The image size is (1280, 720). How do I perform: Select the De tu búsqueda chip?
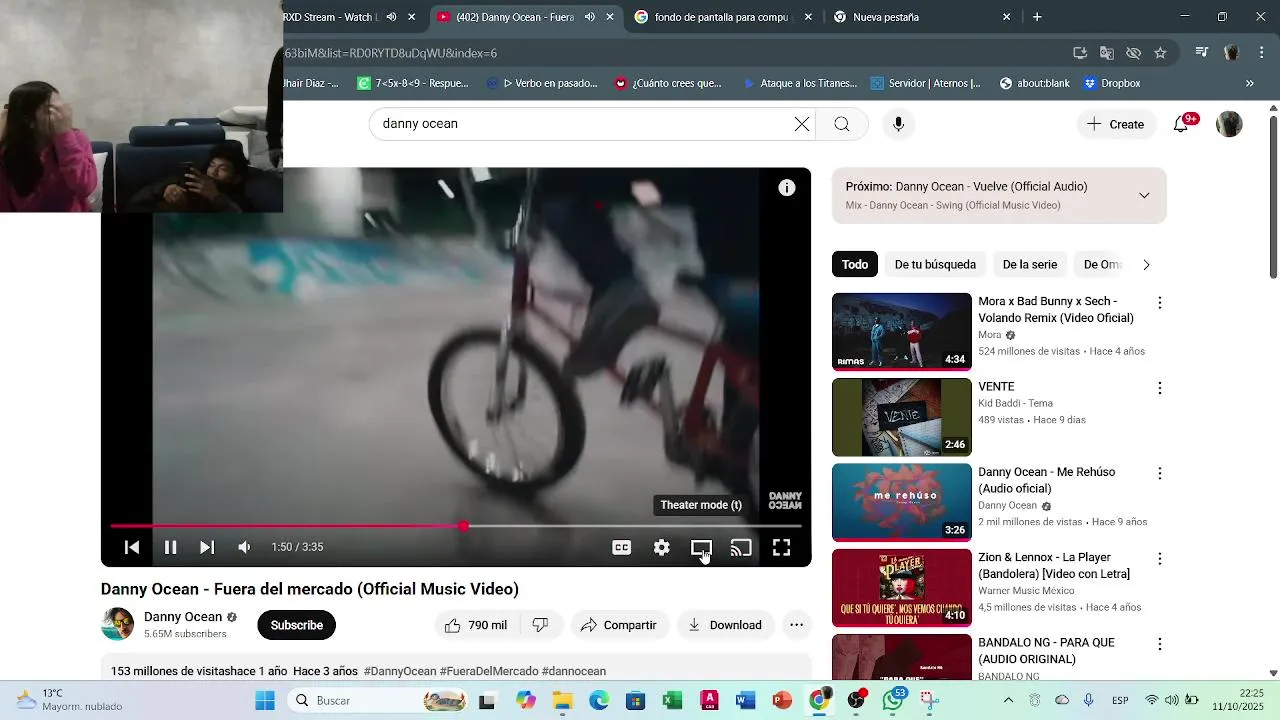pos(935,265)
